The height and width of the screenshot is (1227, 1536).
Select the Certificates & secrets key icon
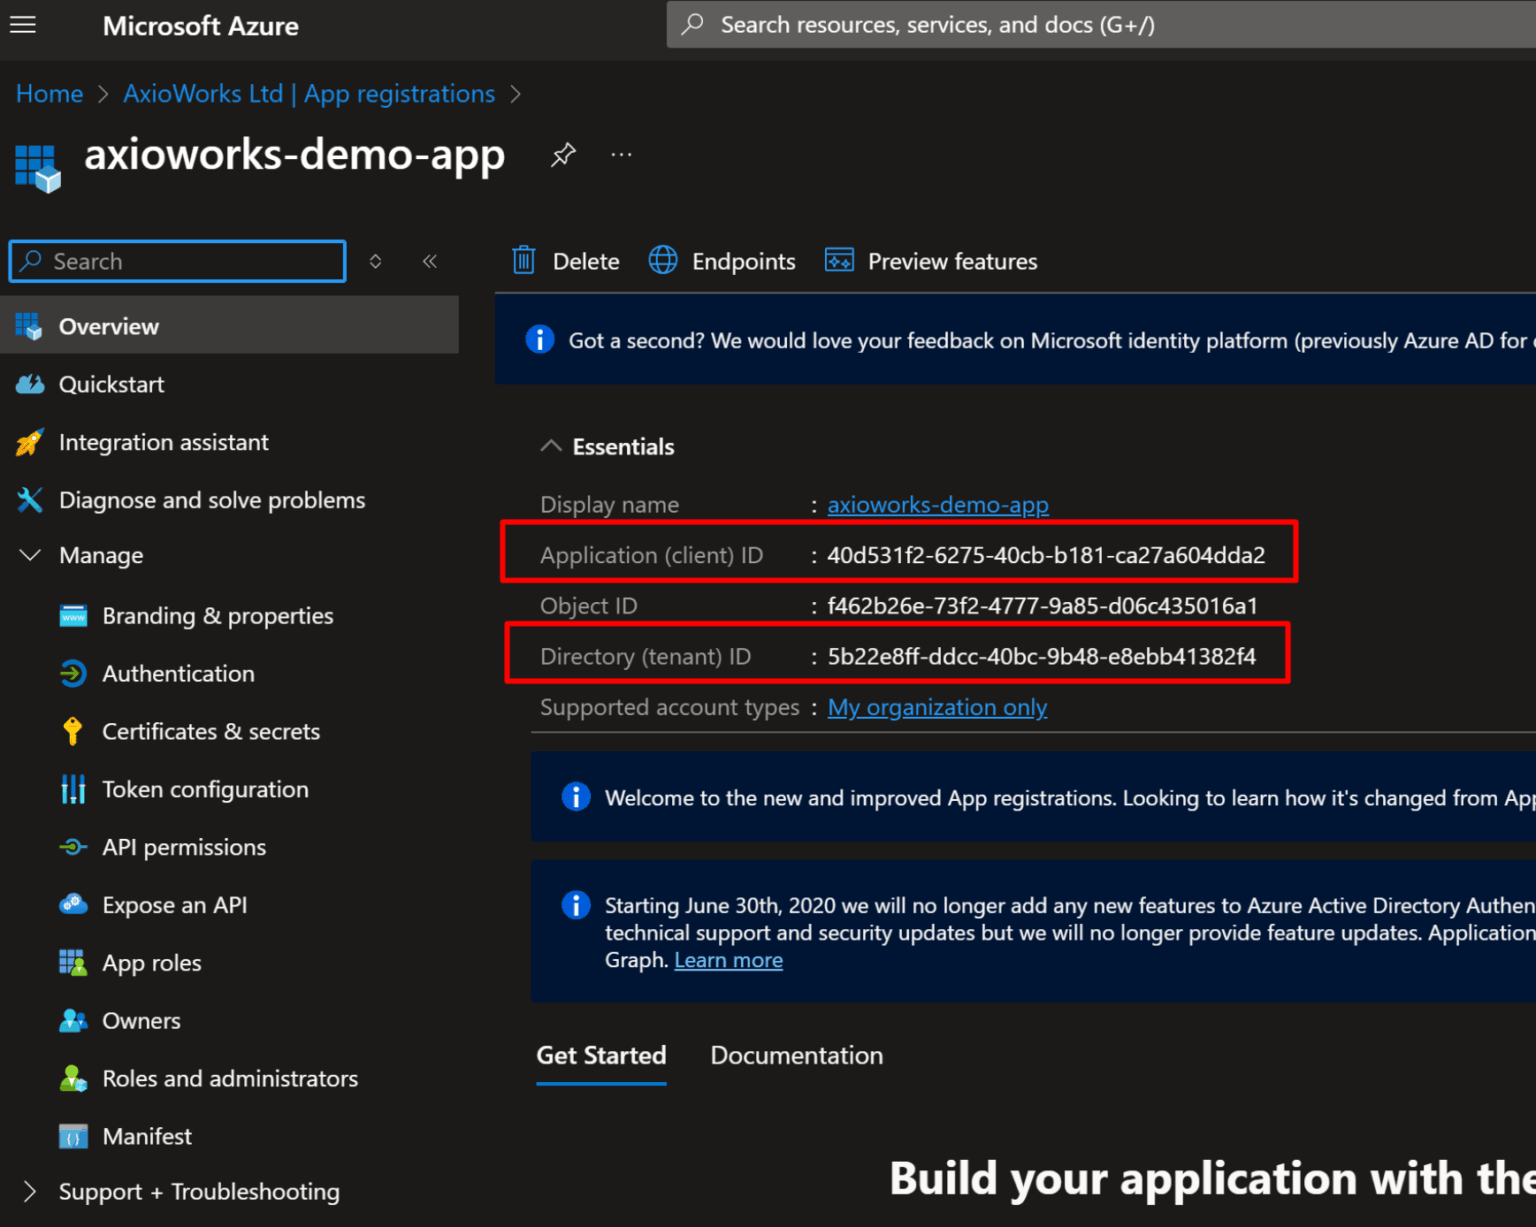coord(73,731)
